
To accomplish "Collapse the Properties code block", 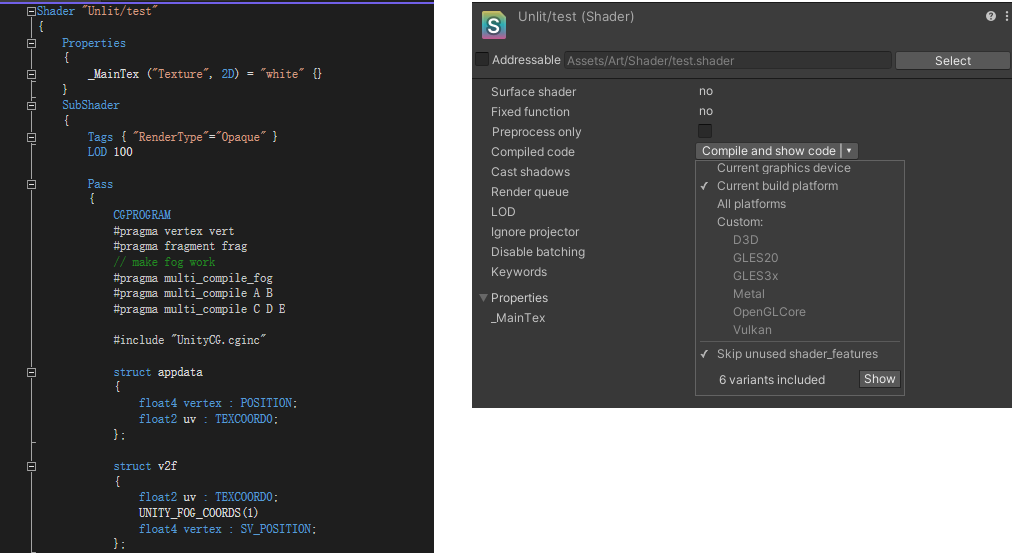I will click(31, 43).
